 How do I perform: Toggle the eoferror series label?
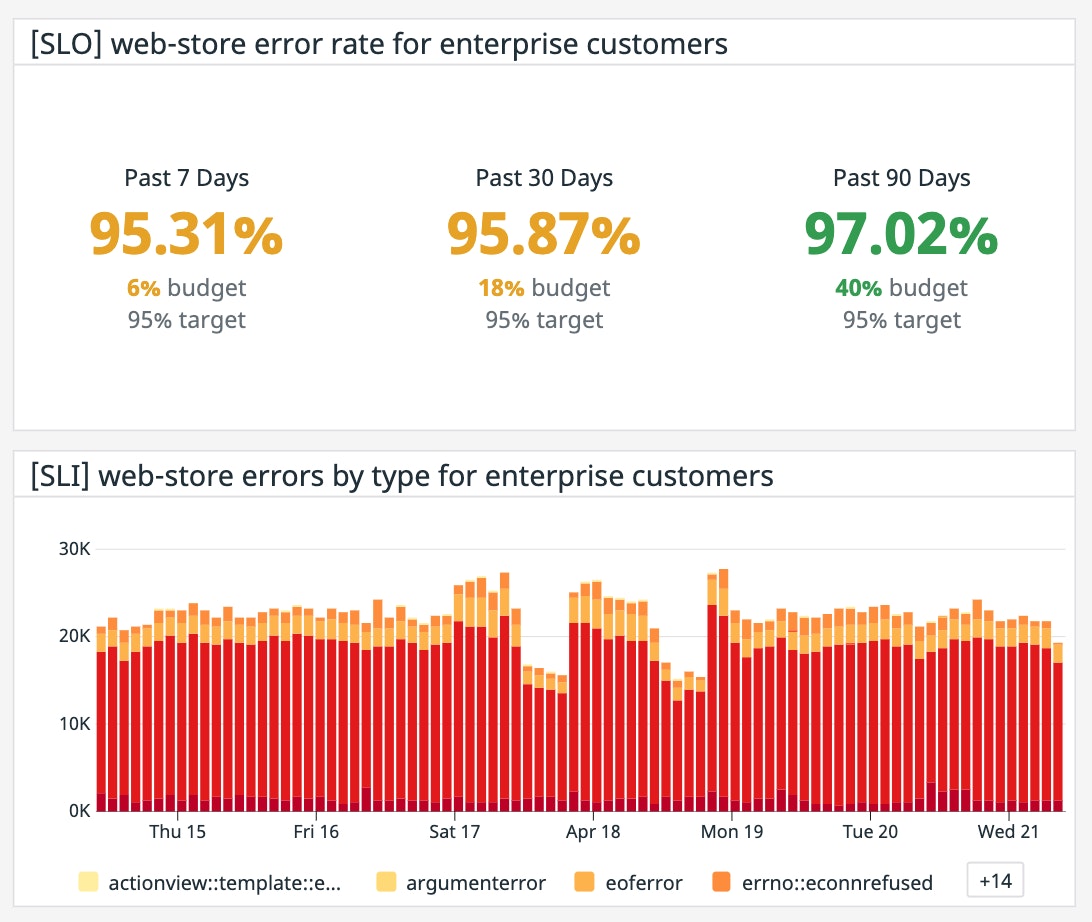click(x=644, y=882)
